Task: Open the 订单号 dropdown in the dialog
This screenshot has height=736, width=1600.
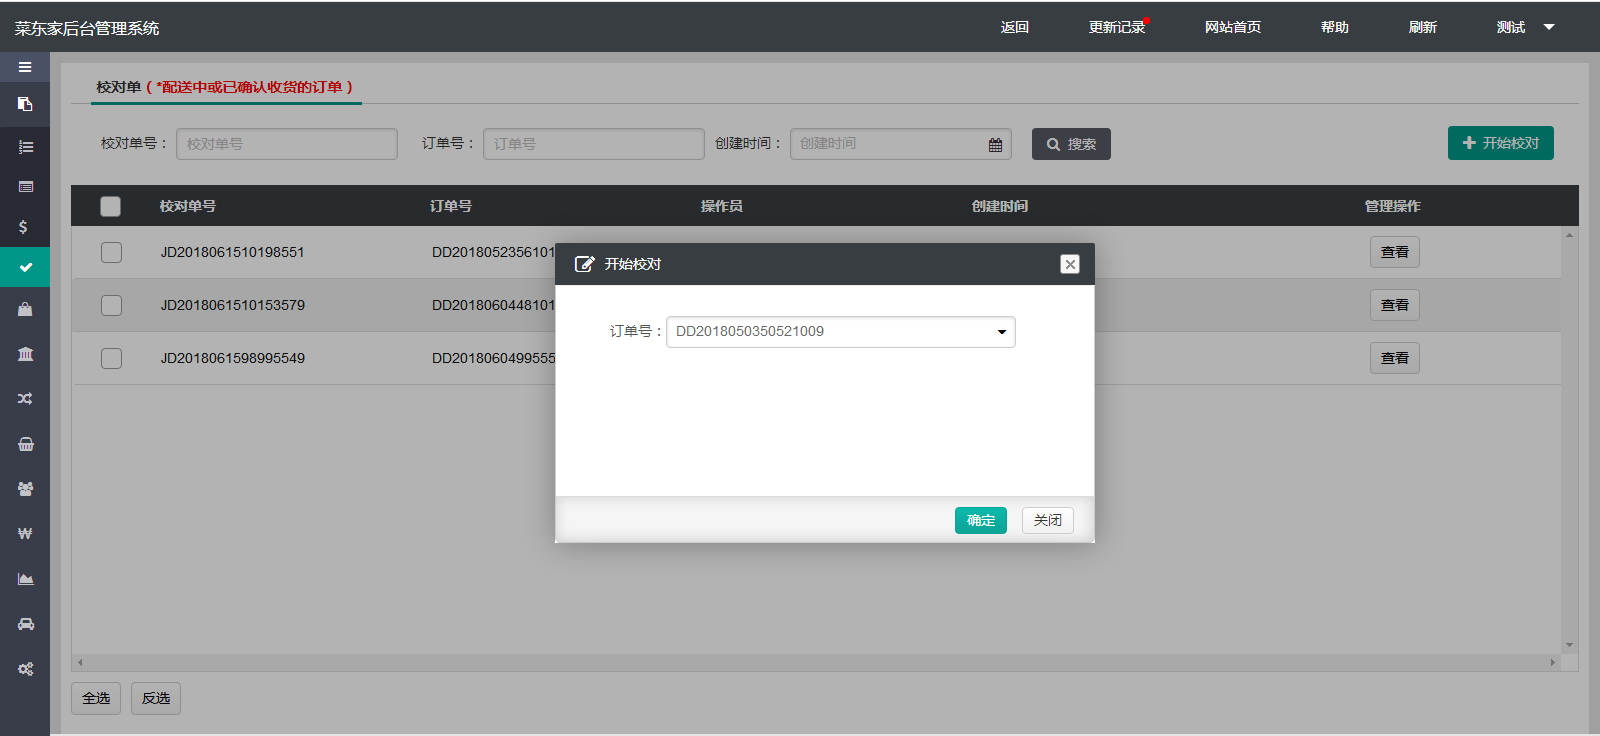Action: [x=840, y=332]
